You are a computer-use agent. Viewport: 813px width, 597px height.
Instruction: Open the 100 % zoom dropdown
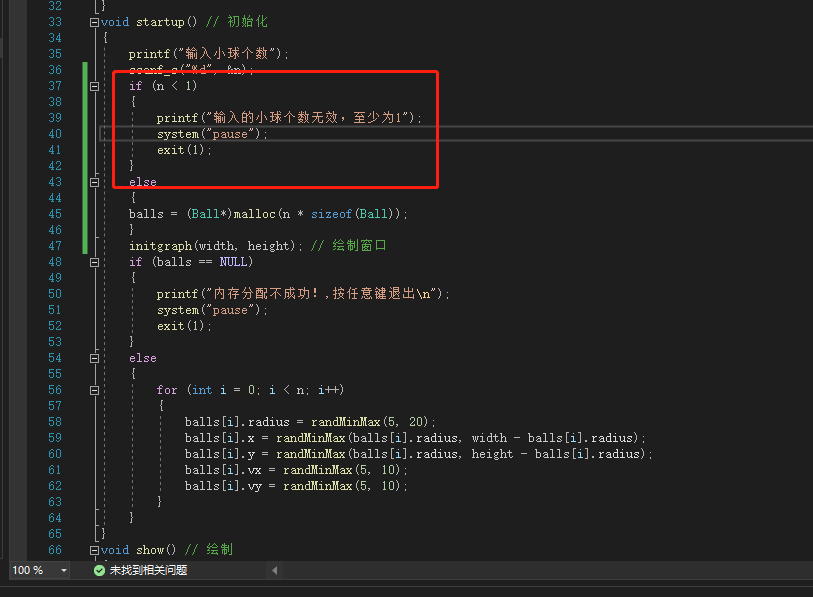coord(64,571)
